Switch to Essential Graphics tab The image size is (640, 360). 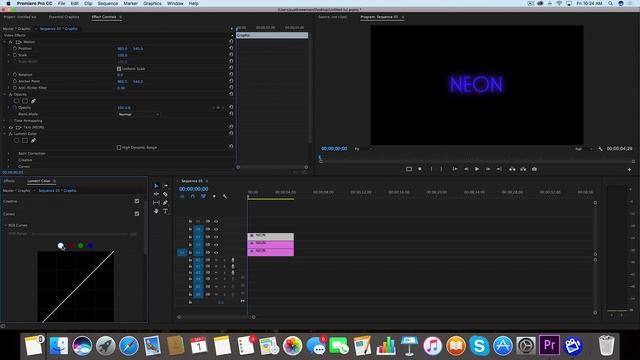coord(64,17)
